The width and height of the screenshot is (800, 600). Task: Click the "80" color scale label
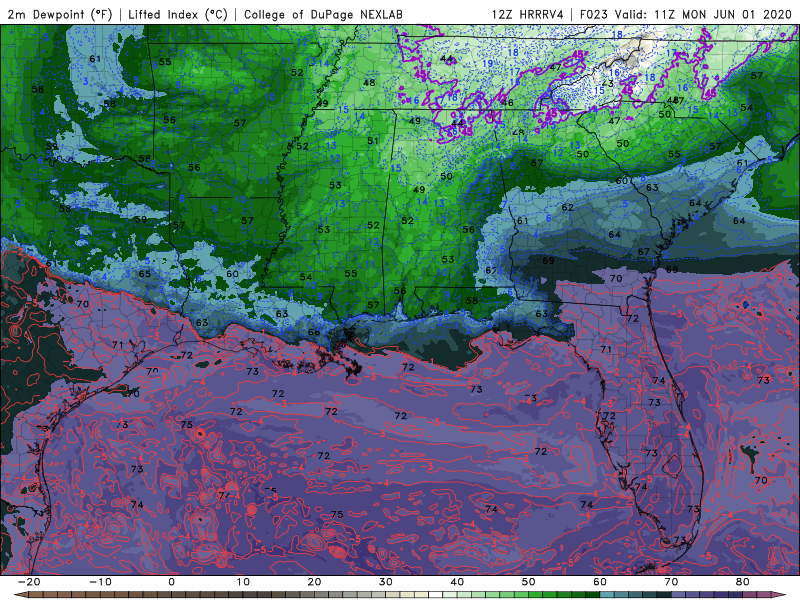coord(743,582)
